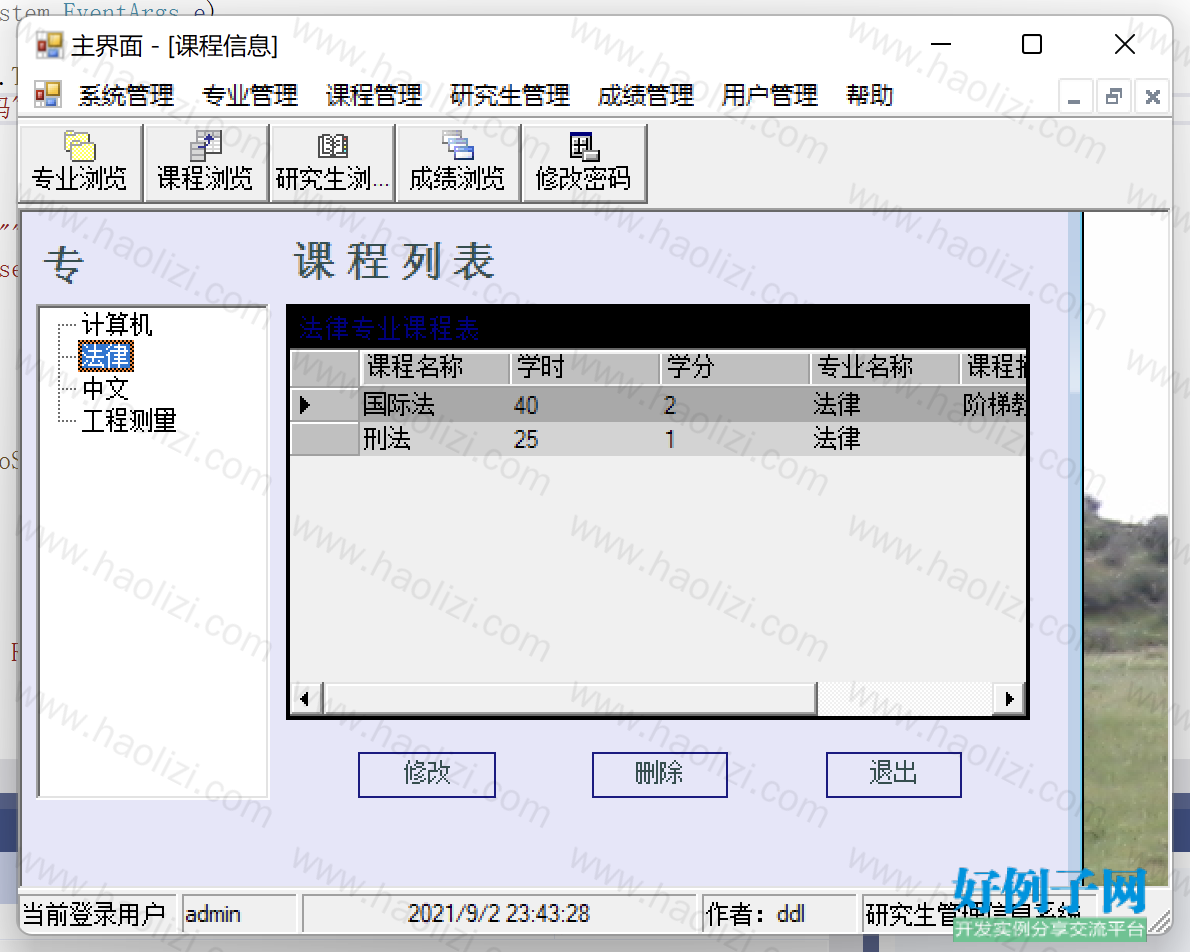This screenshot has width=1190, height=952.
Task: Restore the inner 课程信息 child window
Action: [x=1113, y=96]
